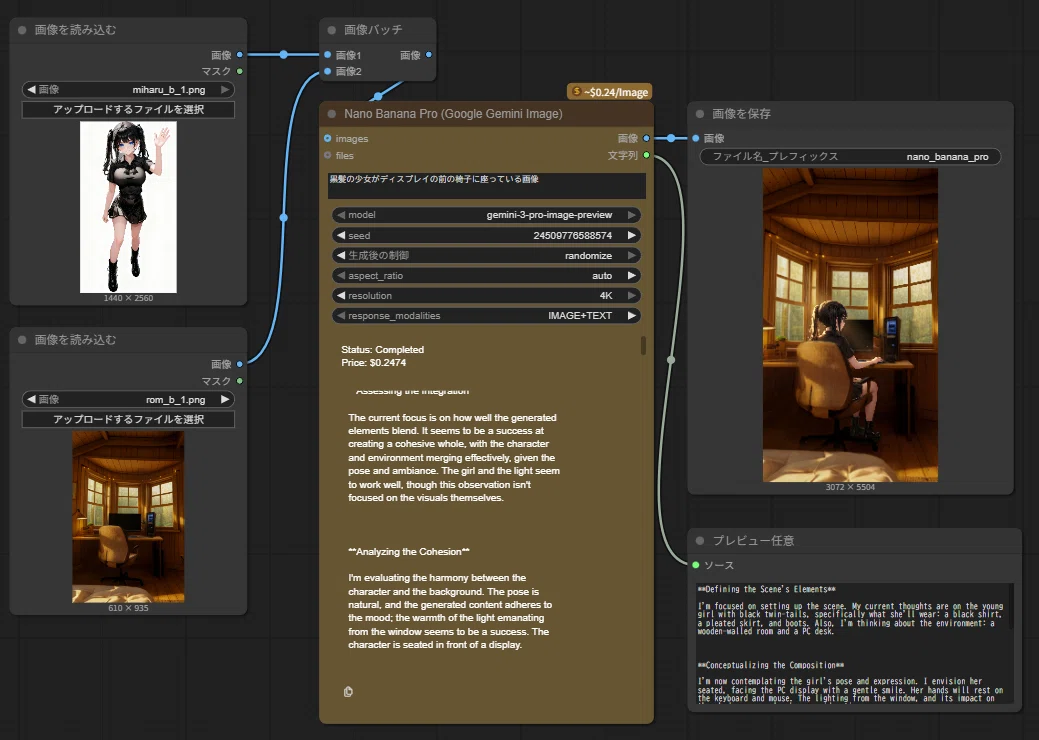
Task: Collapse the Nano Banana Pro node dot
Action: click(331, 114)
